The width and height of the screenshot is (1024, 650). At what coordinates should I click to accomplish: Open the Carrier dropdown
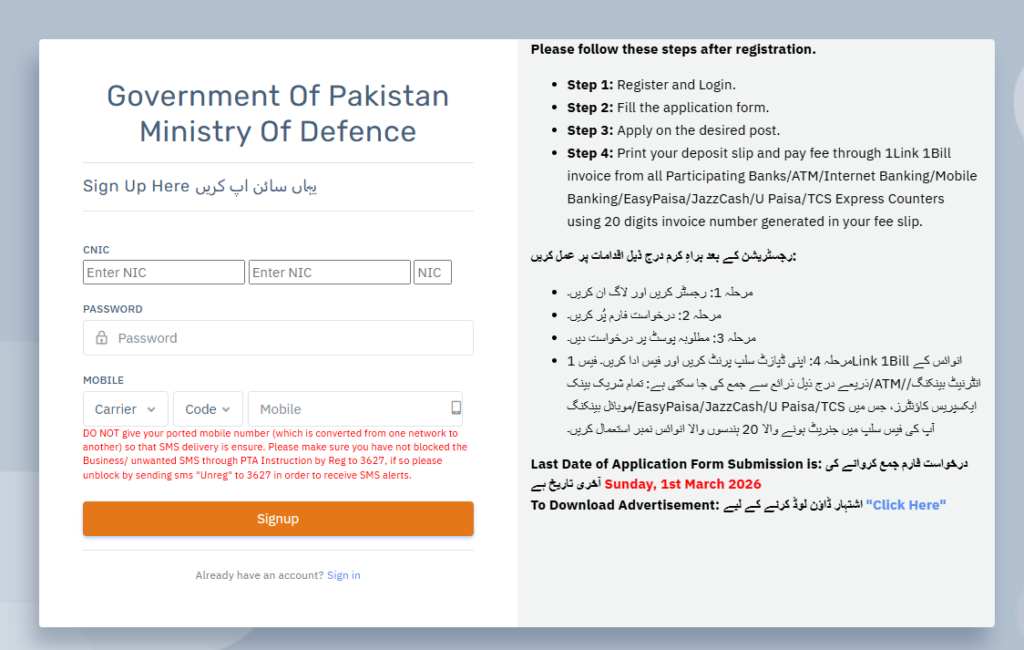pyautogui.click(x=125, y=408)
